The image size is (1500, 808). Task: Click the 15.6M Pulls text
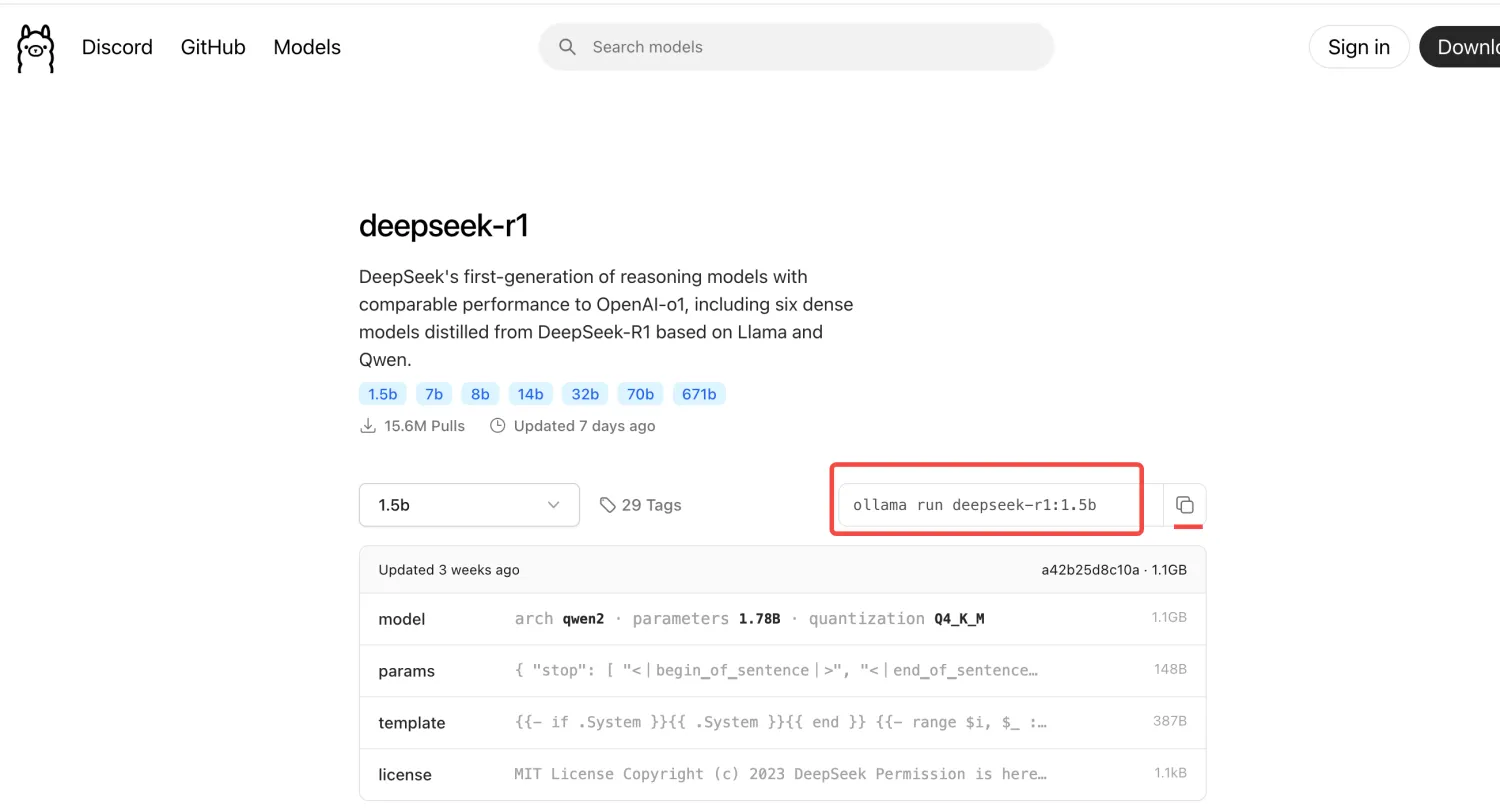click(x=424, y=426)
